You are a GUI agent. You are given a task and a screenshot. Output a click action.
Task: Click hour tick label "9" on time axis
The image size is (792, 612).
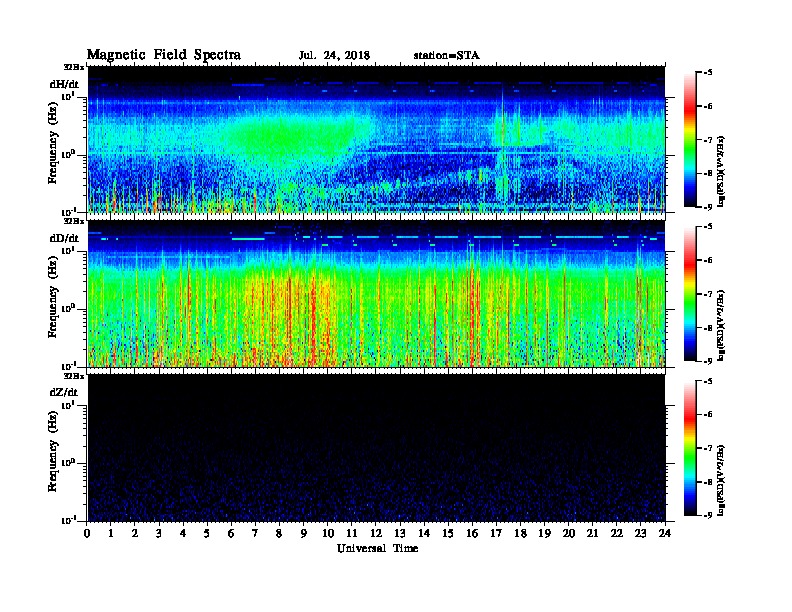tap(304, 533)
